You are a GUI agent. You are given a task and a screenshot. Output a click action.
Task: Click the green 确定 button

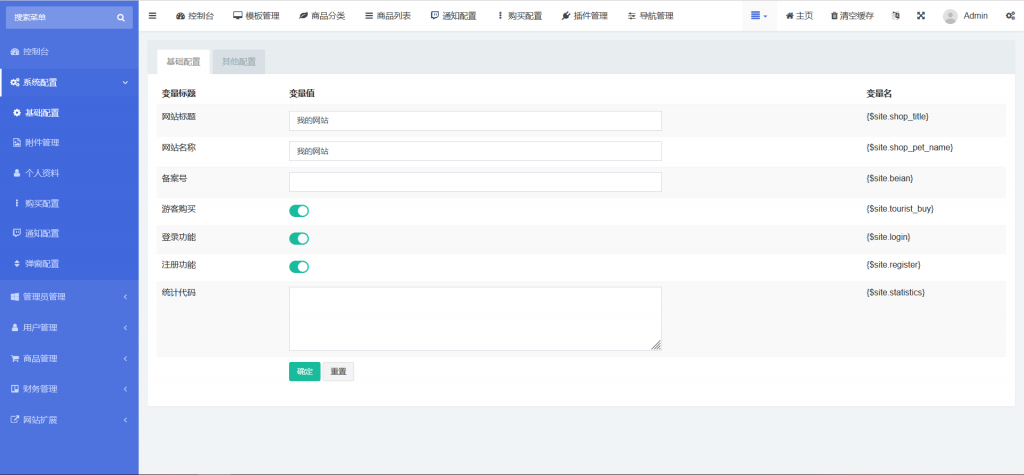304,372
